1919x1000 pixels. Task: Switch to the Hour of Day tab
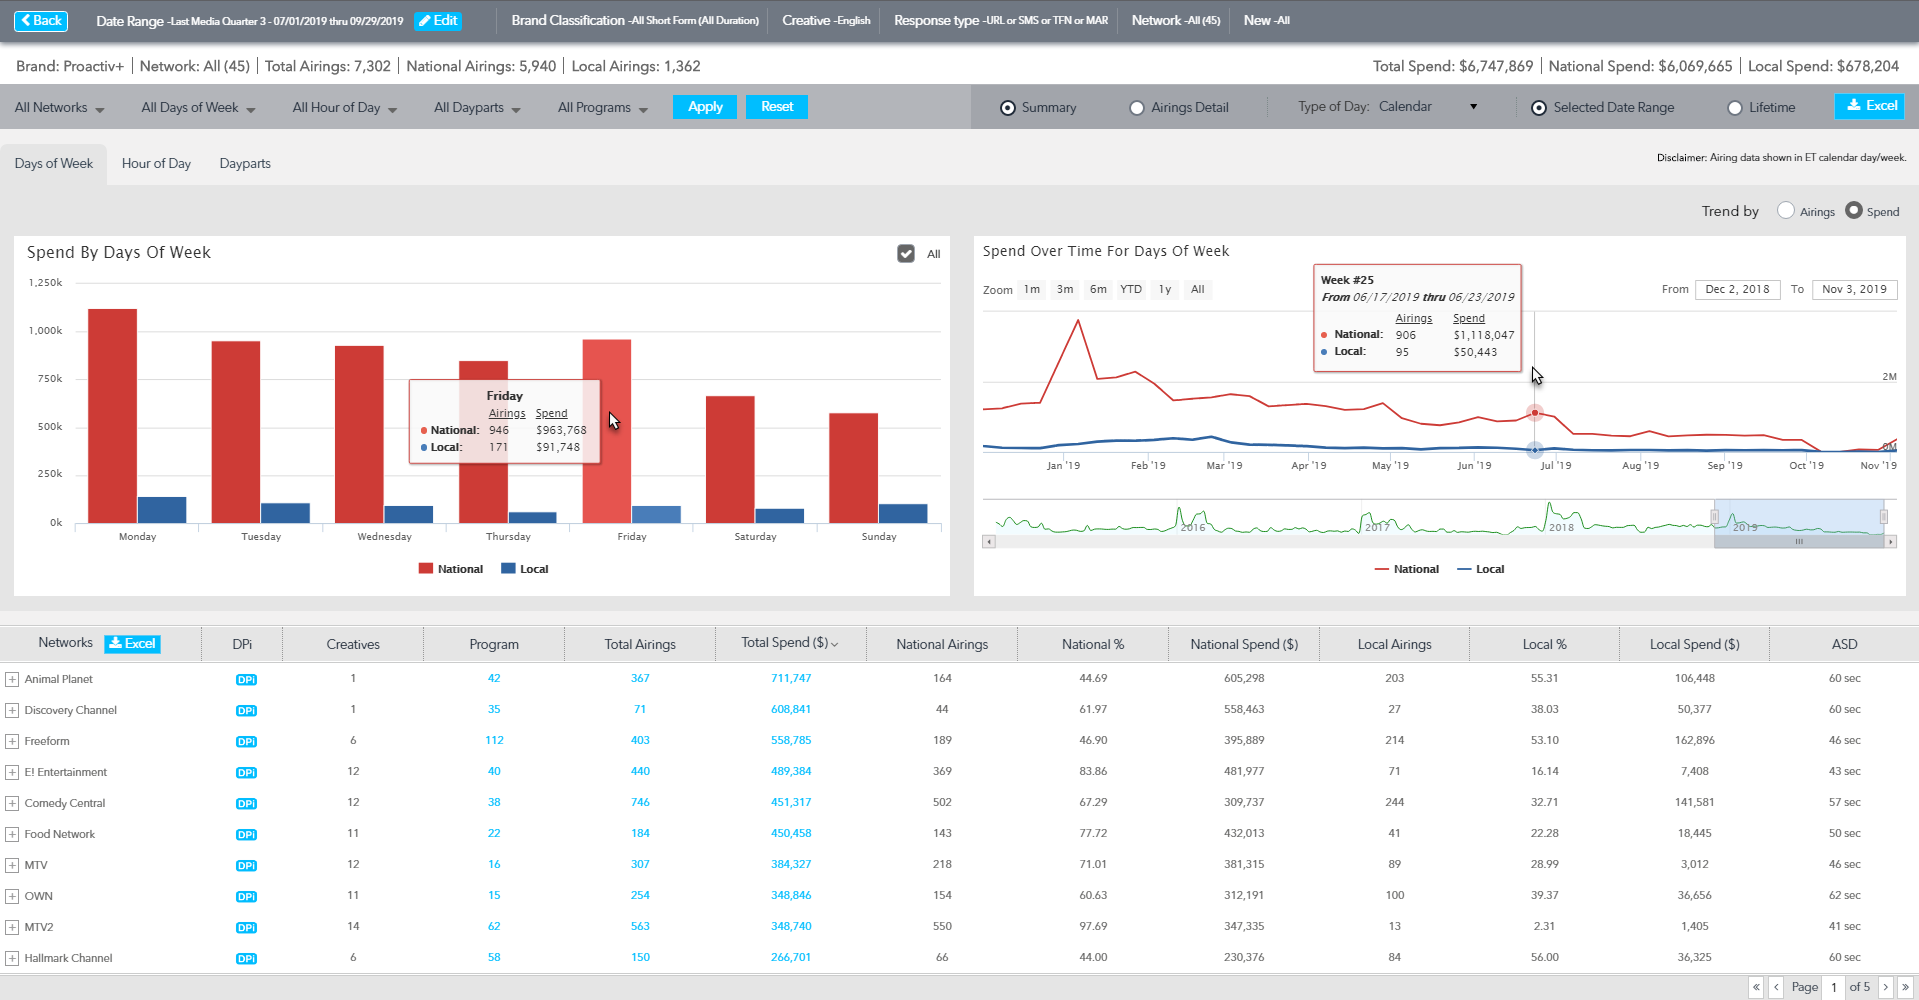coord(156,164)
